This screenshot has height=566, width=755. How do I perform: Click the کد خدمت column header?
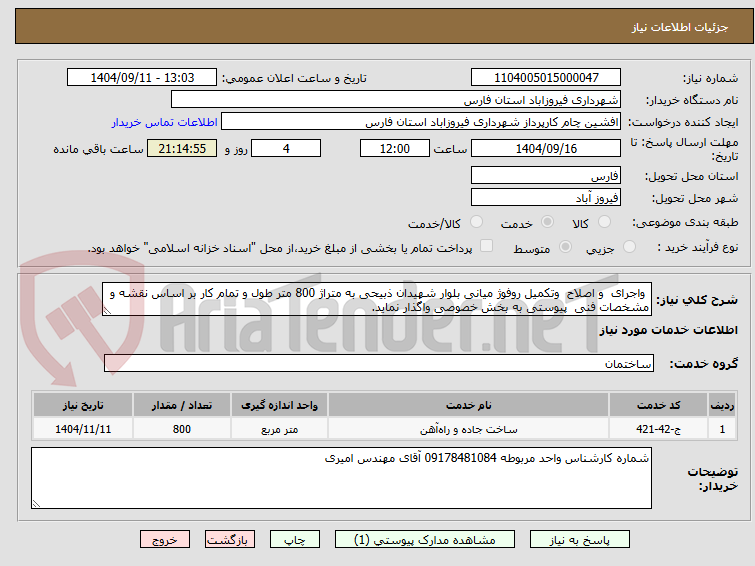pos(658,405)
